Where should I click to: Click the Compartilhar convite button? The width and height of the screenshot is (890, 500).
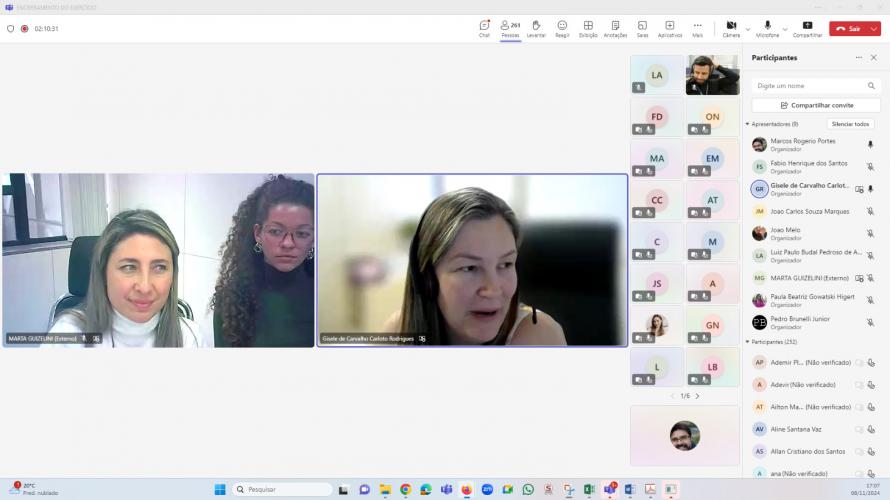(816, 105)
